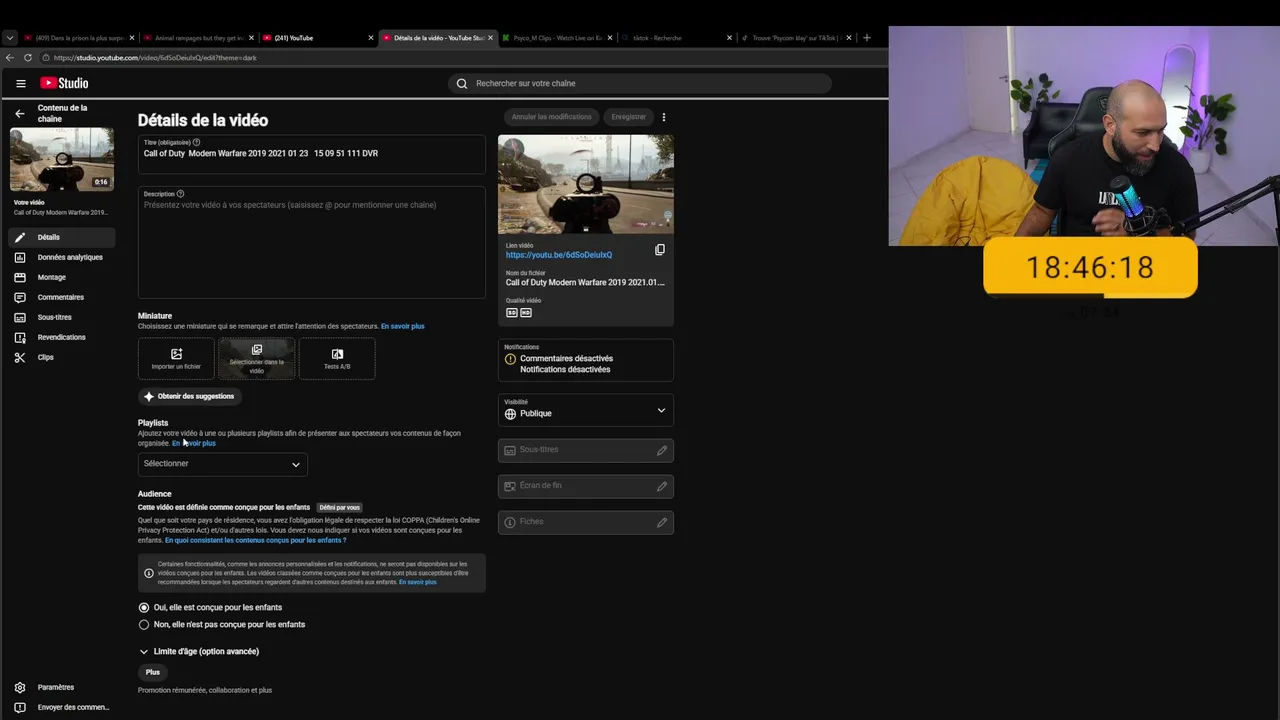Screen dimensions: 1280x720
Task: Open Clips with the scissors icon
Action: click(19, 357)
